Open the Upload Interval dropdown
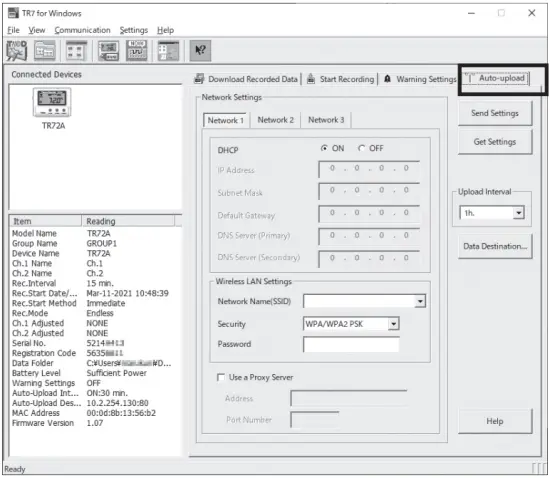Screen dimensions: 550x478 tap(518, 213)
